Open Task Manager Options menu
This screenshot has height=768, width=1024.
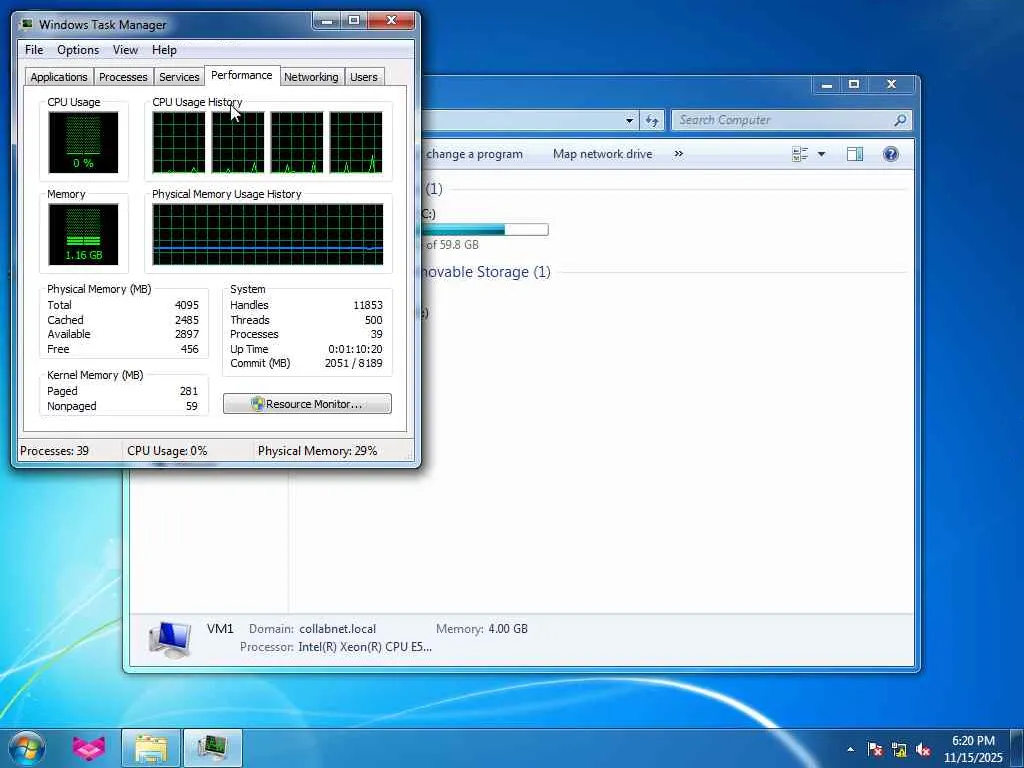point(78,50)
